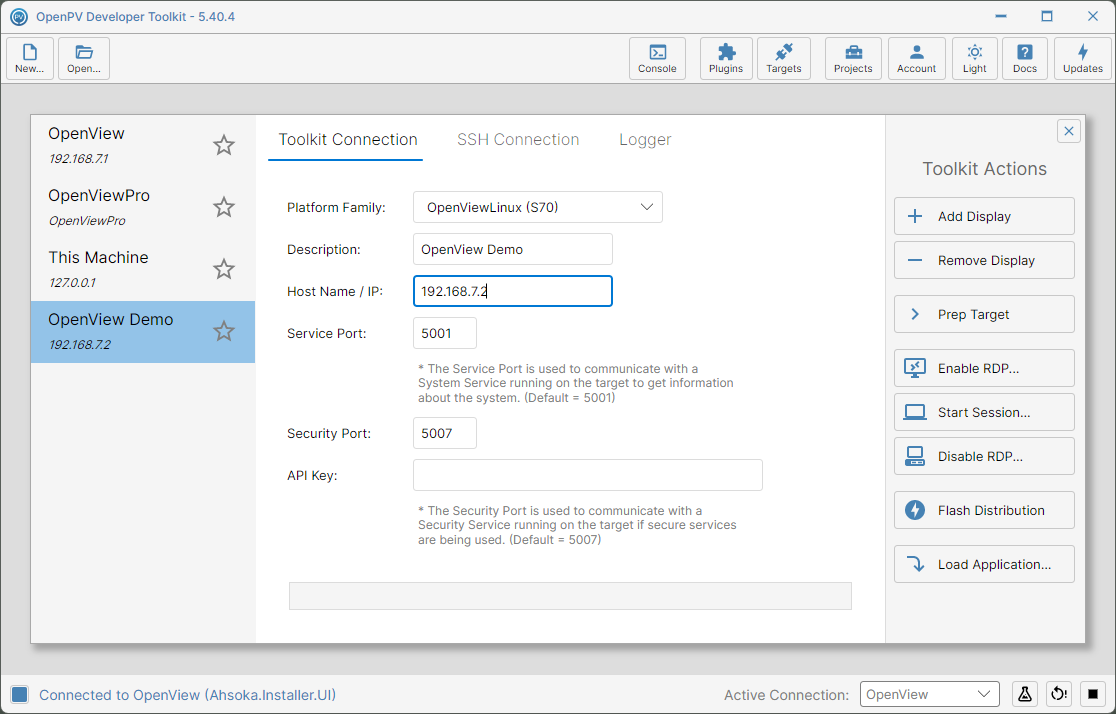Open the Docs help
This screenshot has height=714, width=1116.
(x=1025, y=58)
